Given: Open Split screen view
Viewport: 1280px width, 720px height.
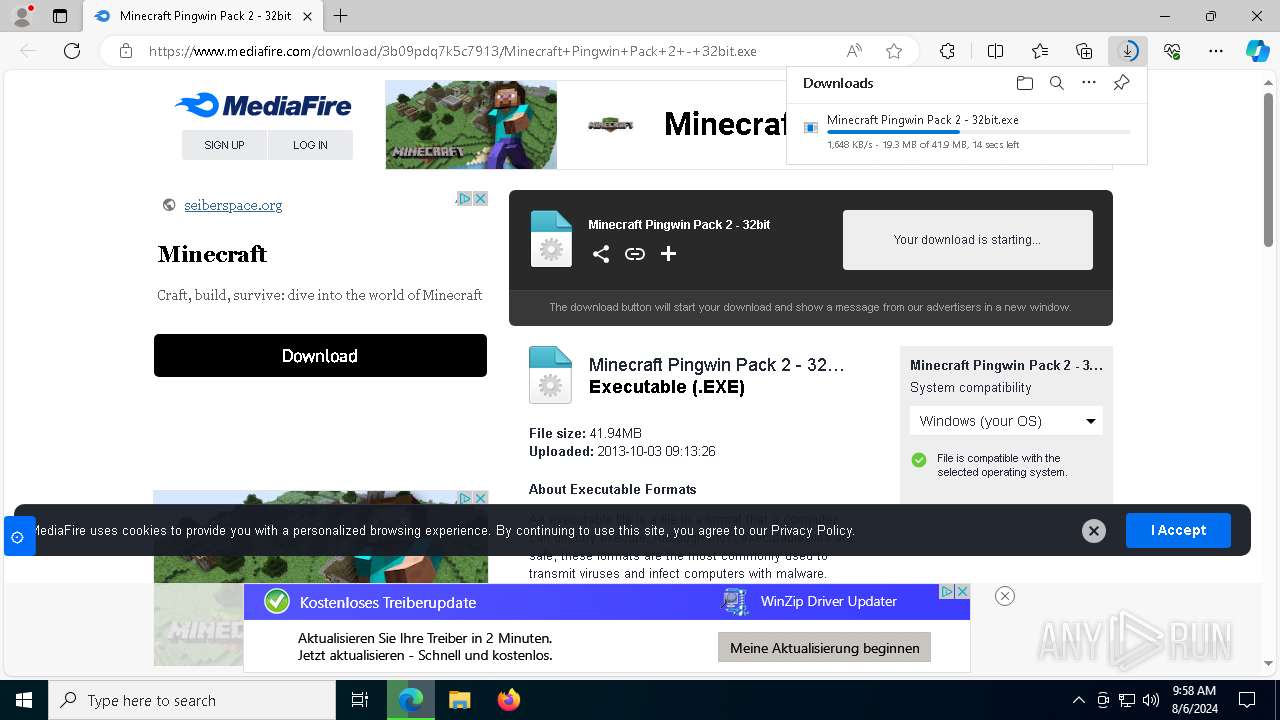Looking at the screenshot, I should 995,51.
